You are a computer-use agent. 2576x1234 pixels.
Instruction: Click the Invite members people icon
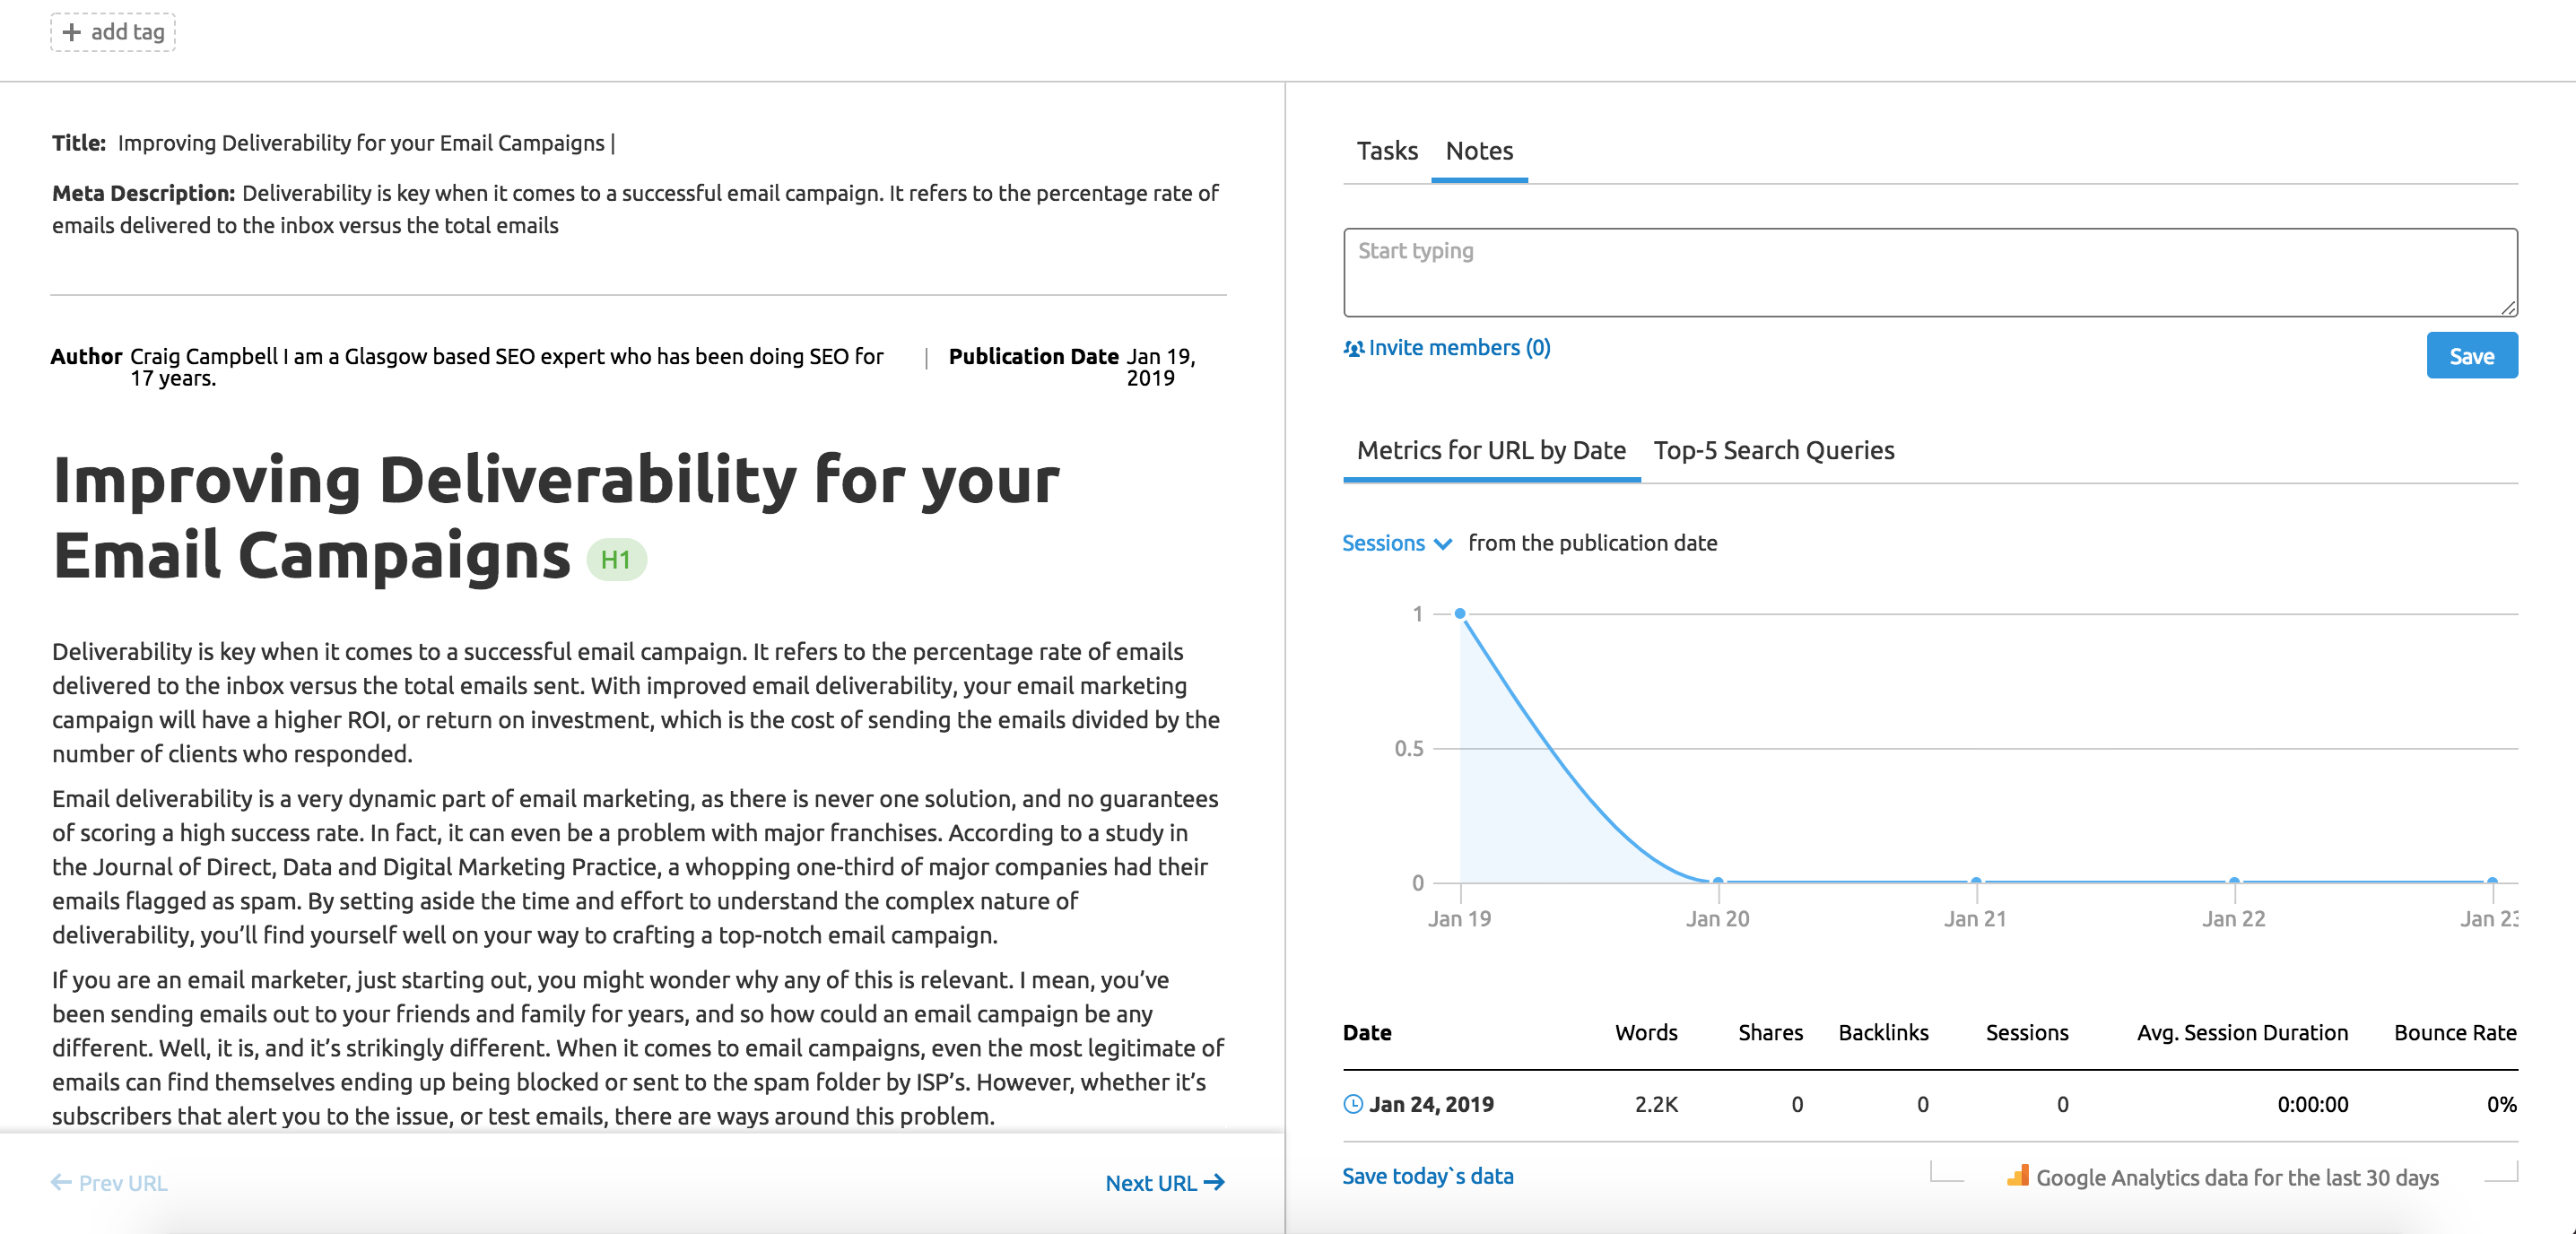point(1353,348)
